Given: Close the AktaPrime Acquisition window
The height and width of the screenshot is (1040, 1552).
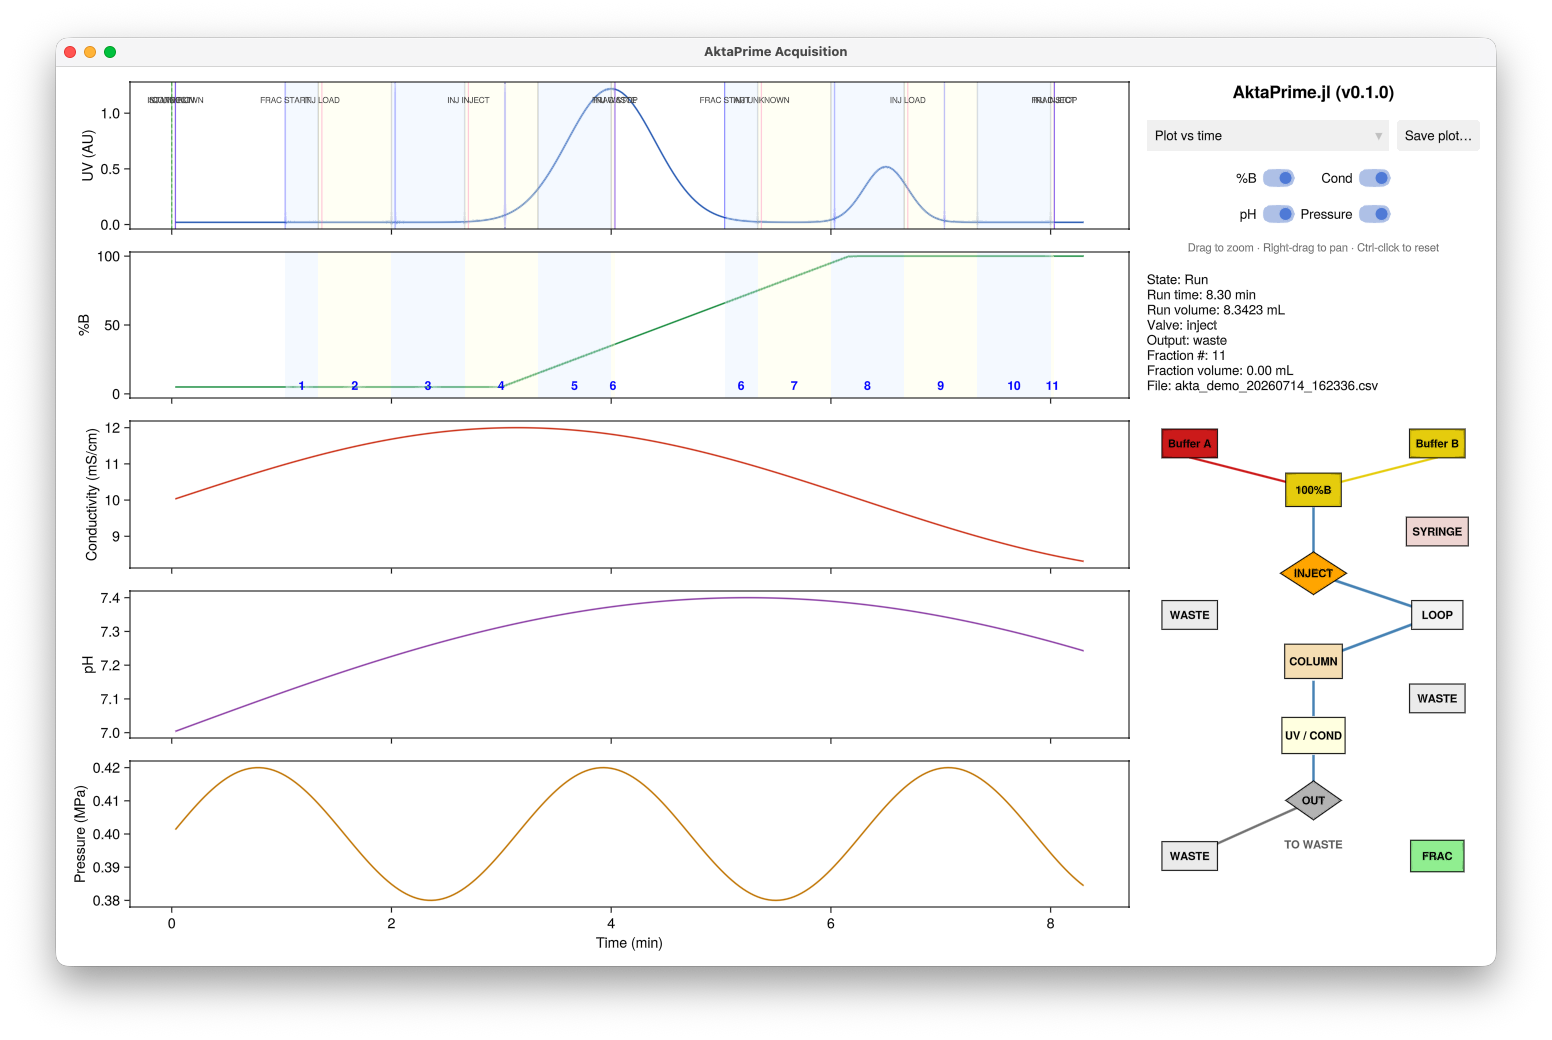Looking at the screenshot, I should pos(70,52).
